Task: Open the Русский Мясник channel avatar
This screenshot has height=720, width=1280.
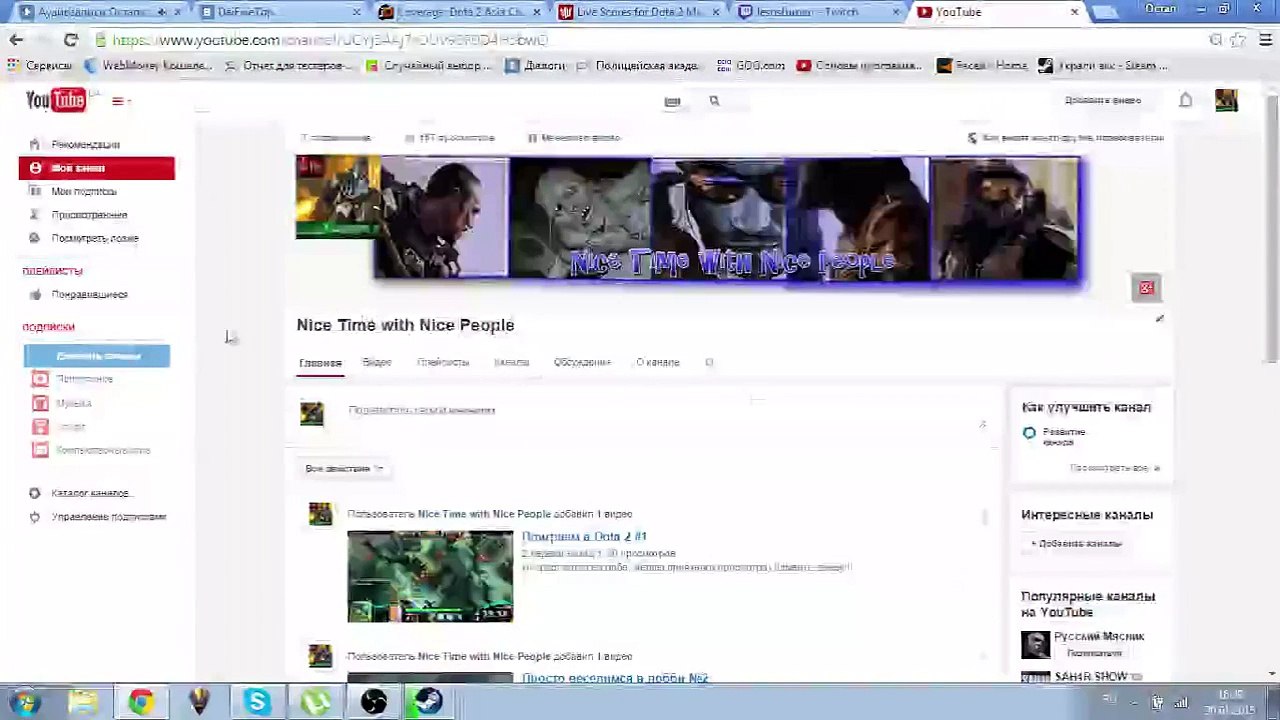Action: [1035, 644]
